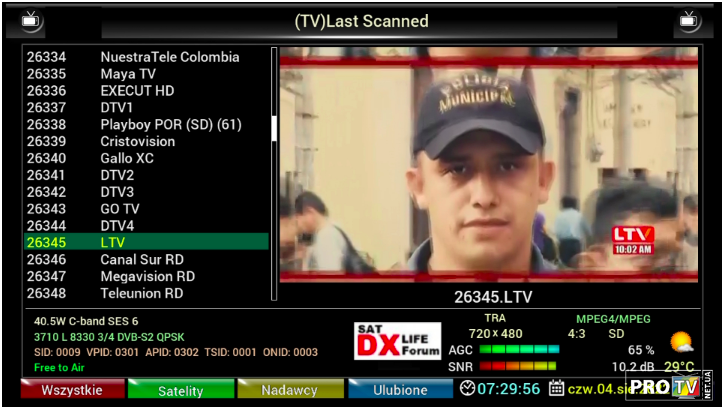This screenshot has width=723, height=411.
Task: Open the blue Ulubione favorites list
Action: click(x=400, y=390)
